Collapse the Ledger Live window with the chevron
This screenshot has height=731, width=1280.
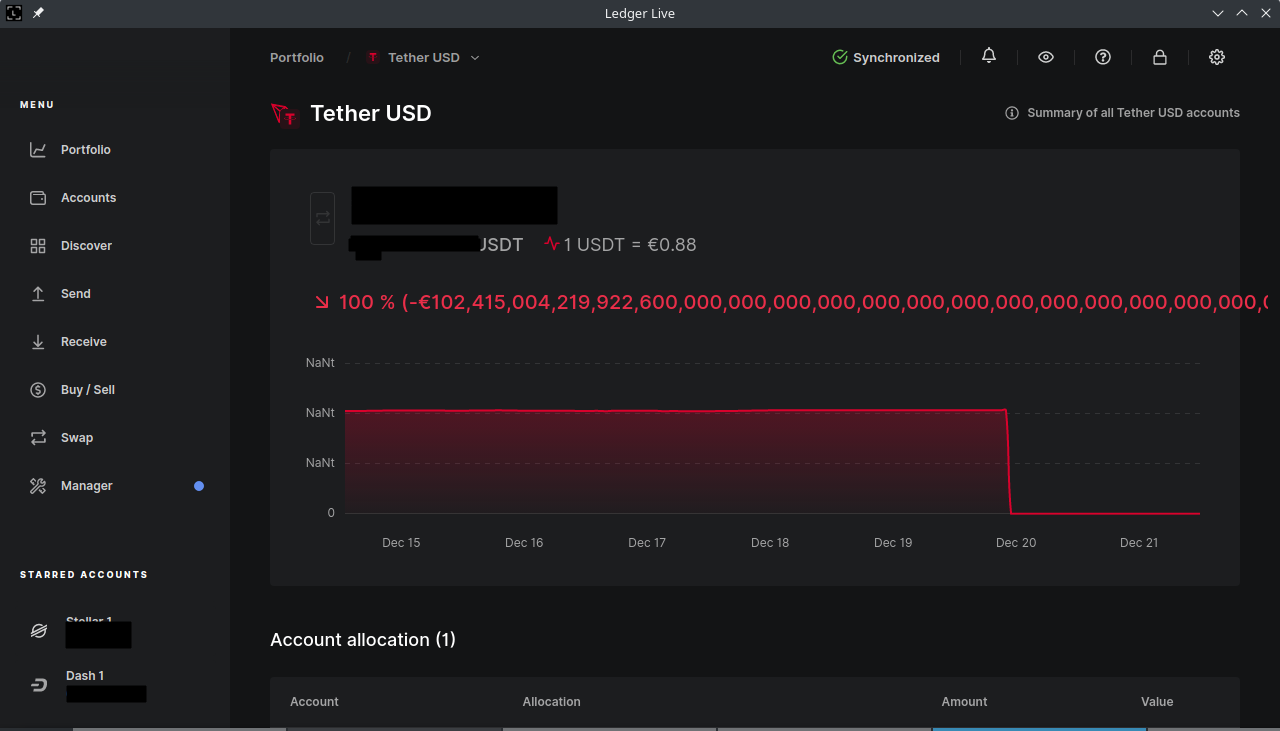coord(1217,13)
